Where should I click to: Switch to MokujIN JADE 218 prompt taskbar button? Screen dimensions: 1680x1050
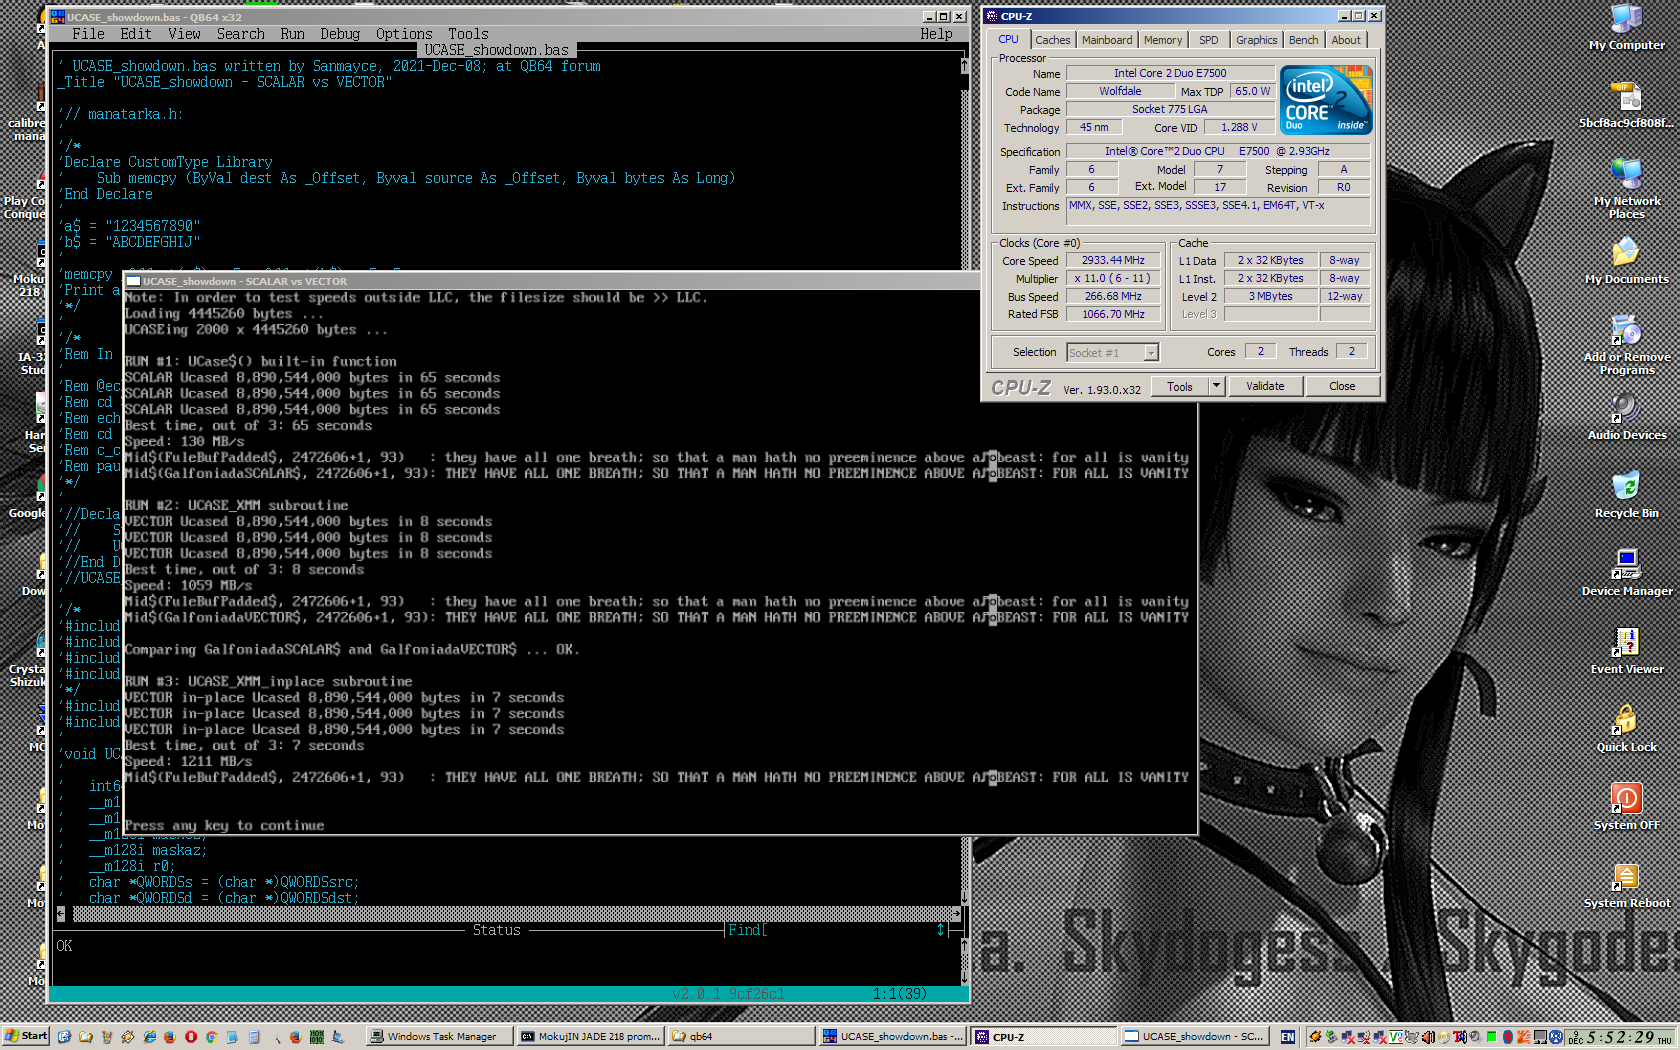[x=591, y=1036]
